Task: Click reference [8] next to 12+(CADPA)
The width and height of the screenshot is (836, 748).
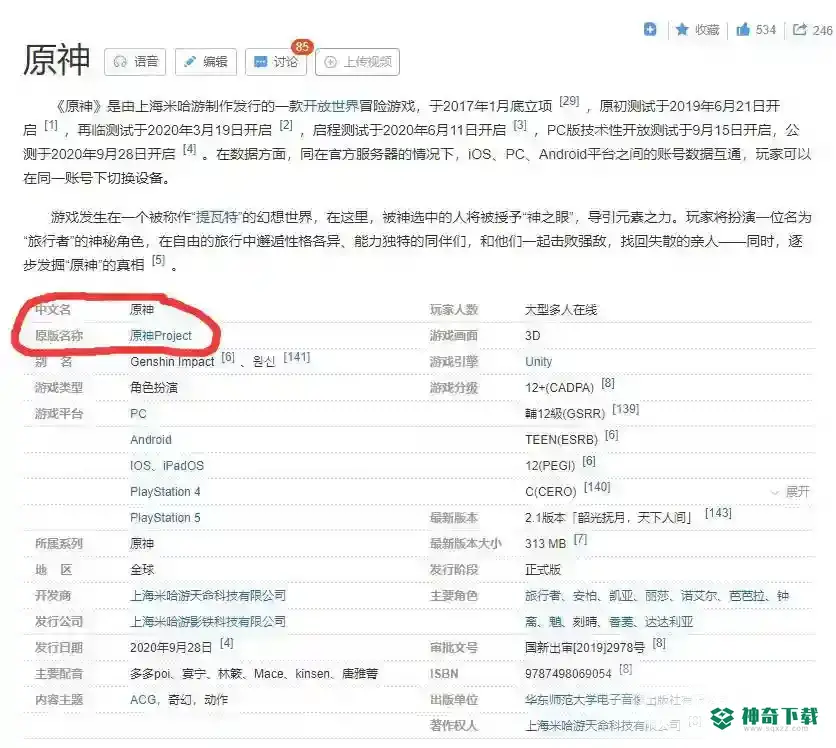Action: (608, 383)
